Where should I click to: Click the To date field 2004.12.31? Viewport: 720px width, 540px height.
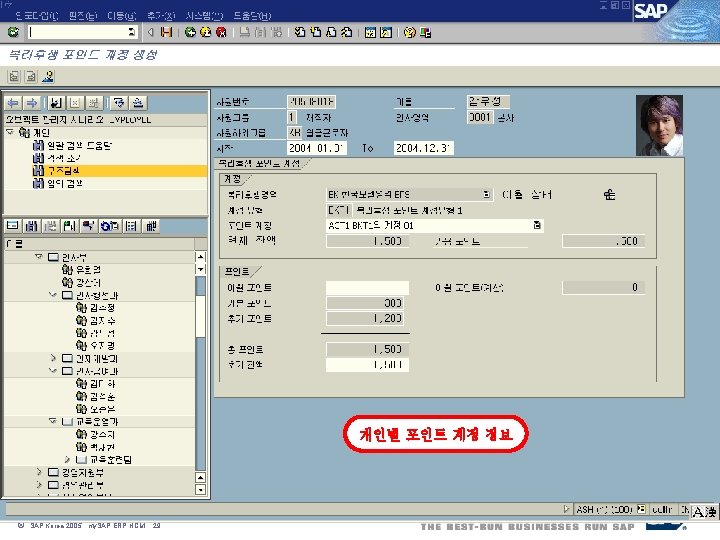click(x=423, y=148)
